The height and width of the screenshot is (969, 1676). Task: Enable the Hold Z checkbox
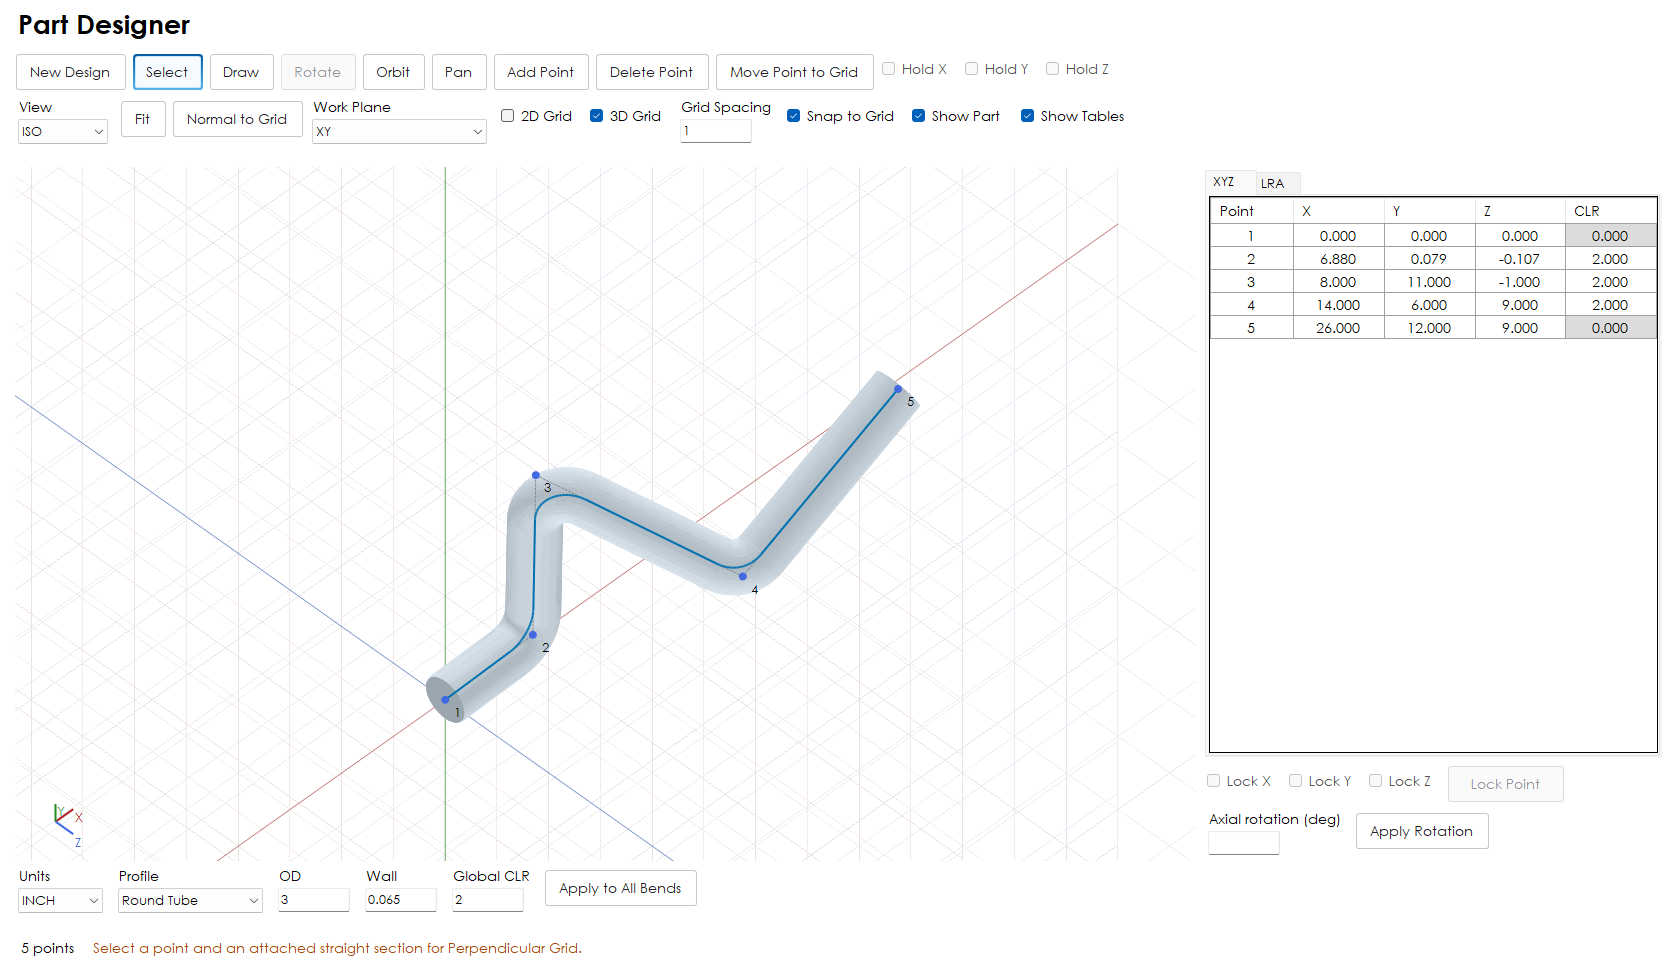pyautogui.click(x=1052, y=69)
